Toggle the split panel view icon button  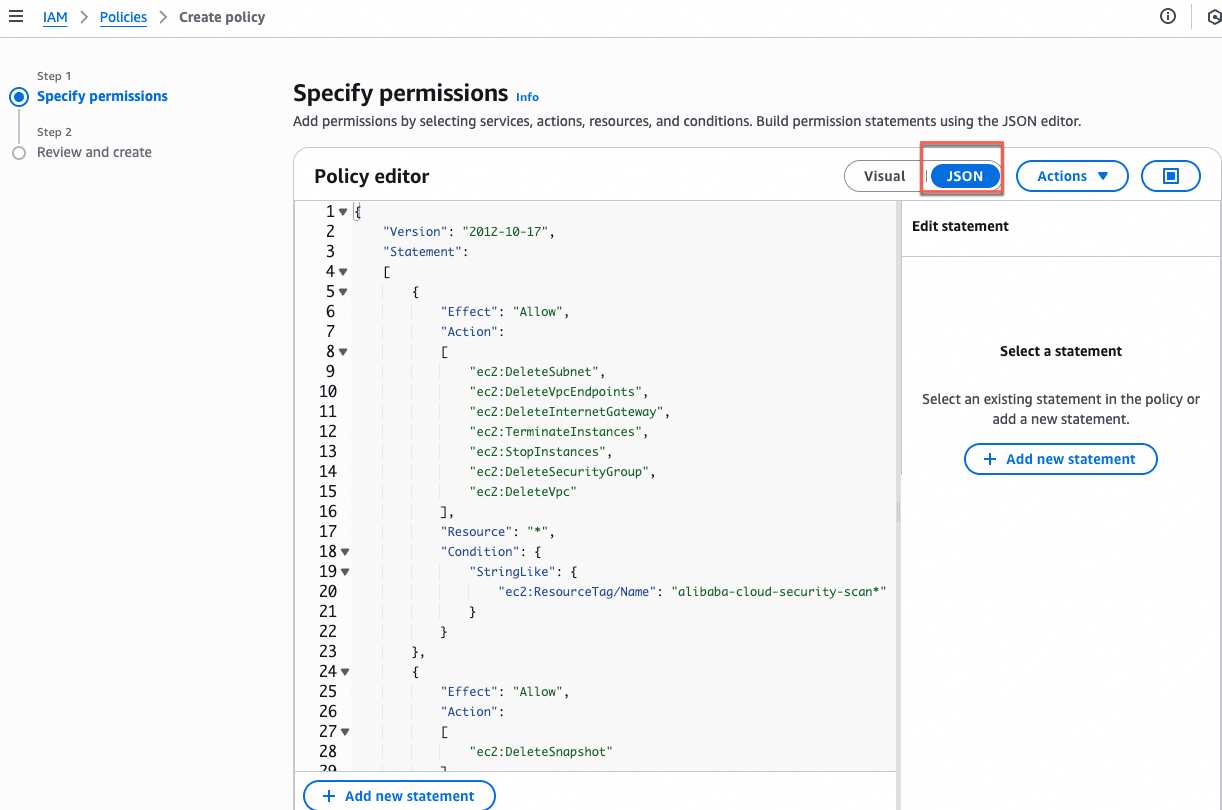click(x=1171, y=176)
